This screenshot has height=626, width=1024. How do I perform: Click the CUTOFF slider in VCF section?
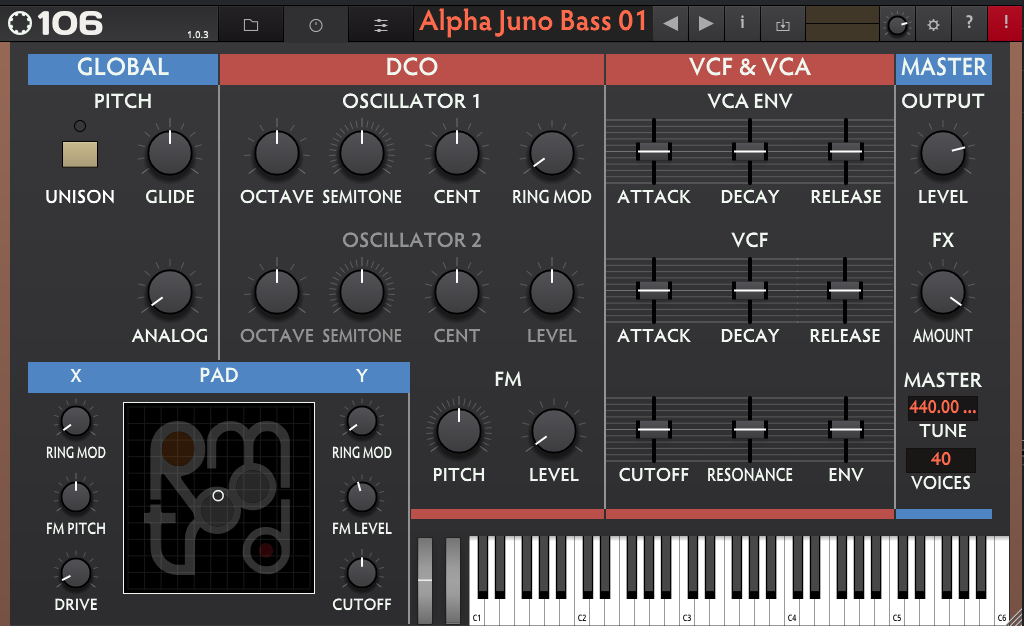pyautogui.click(x=654, y=430)
